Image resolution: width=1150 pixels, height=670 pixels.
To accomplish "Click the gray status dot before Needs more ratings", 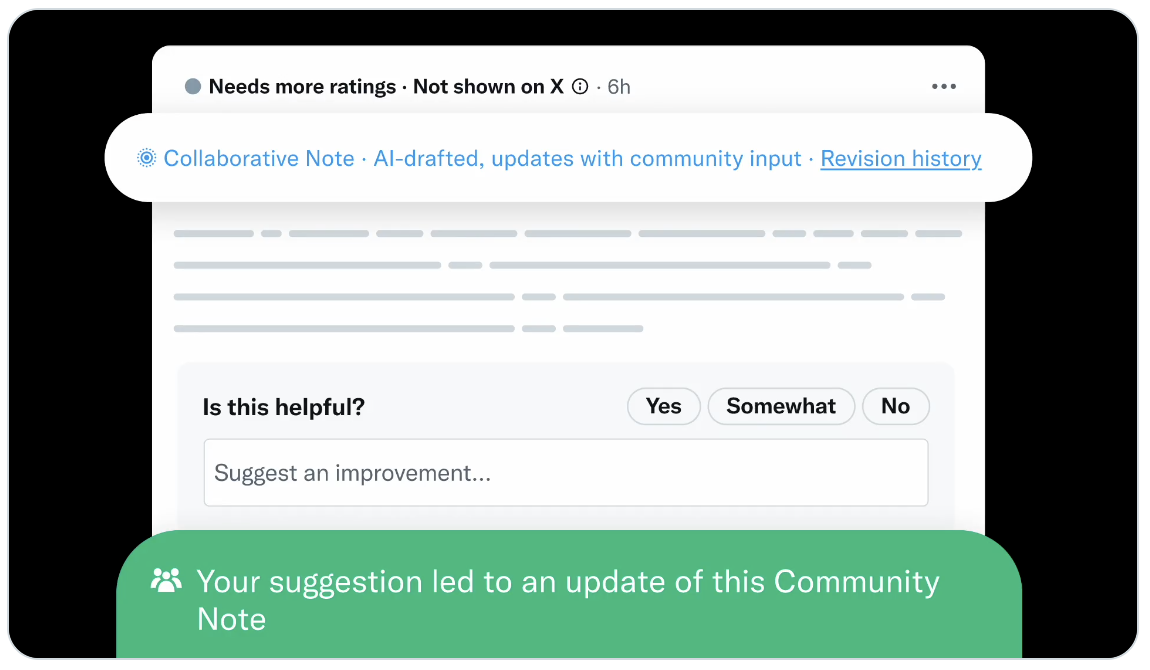I will pos(193,86).
